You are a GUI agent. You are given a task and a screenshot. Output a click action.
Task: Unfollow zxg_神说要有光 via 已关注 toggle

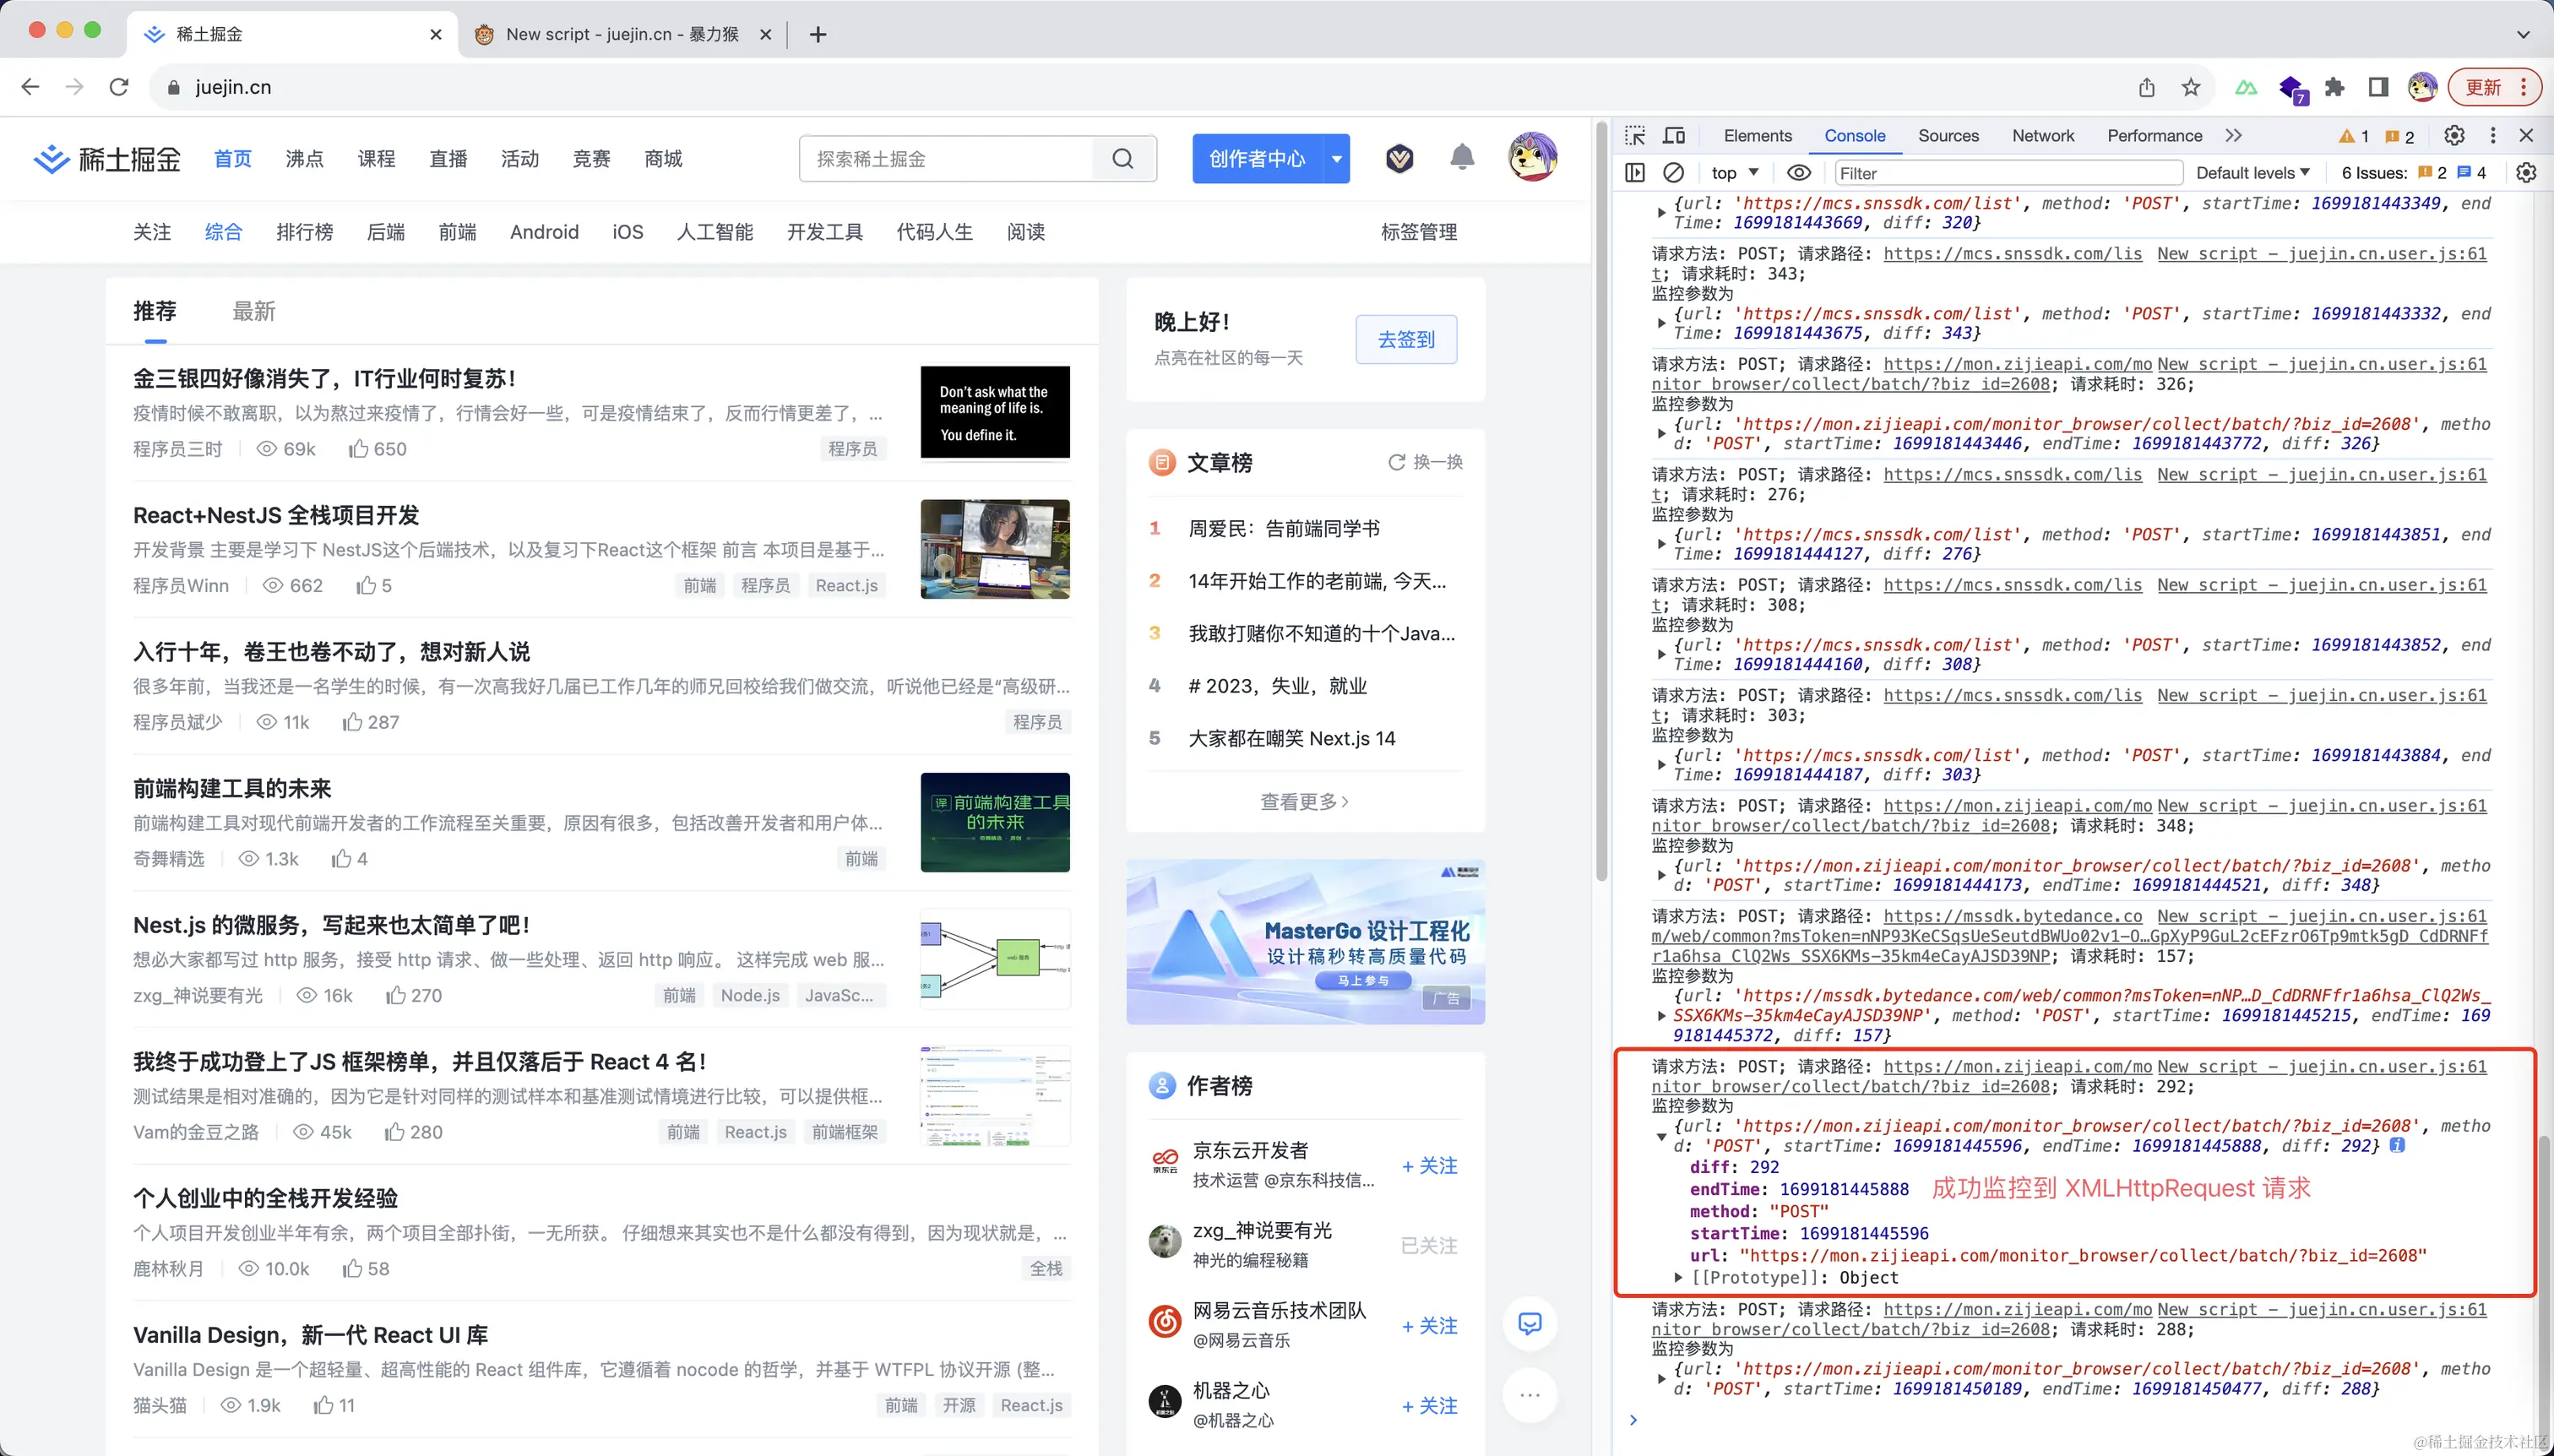(1428, 1244)
